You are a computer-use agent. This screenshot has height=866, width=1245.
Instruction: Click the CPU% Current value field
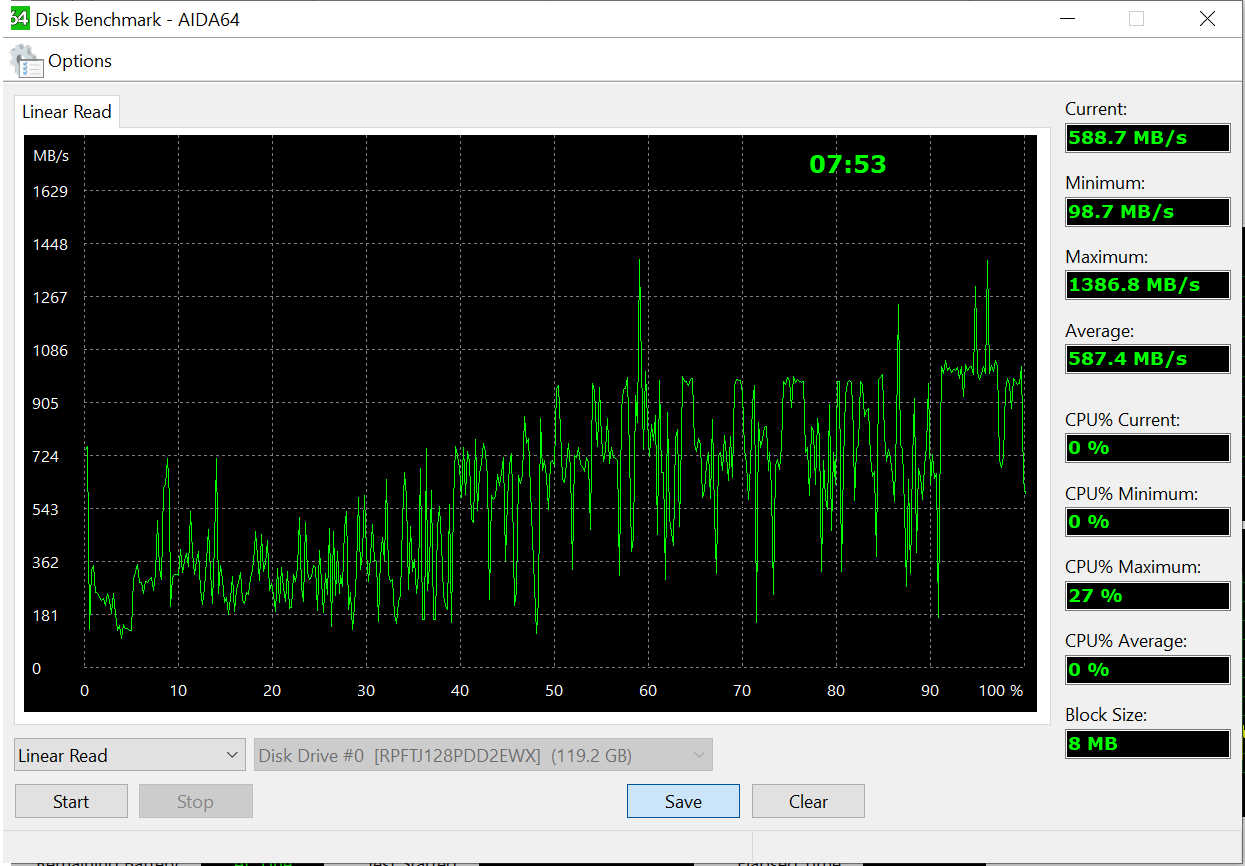(x=1148, y=448)
